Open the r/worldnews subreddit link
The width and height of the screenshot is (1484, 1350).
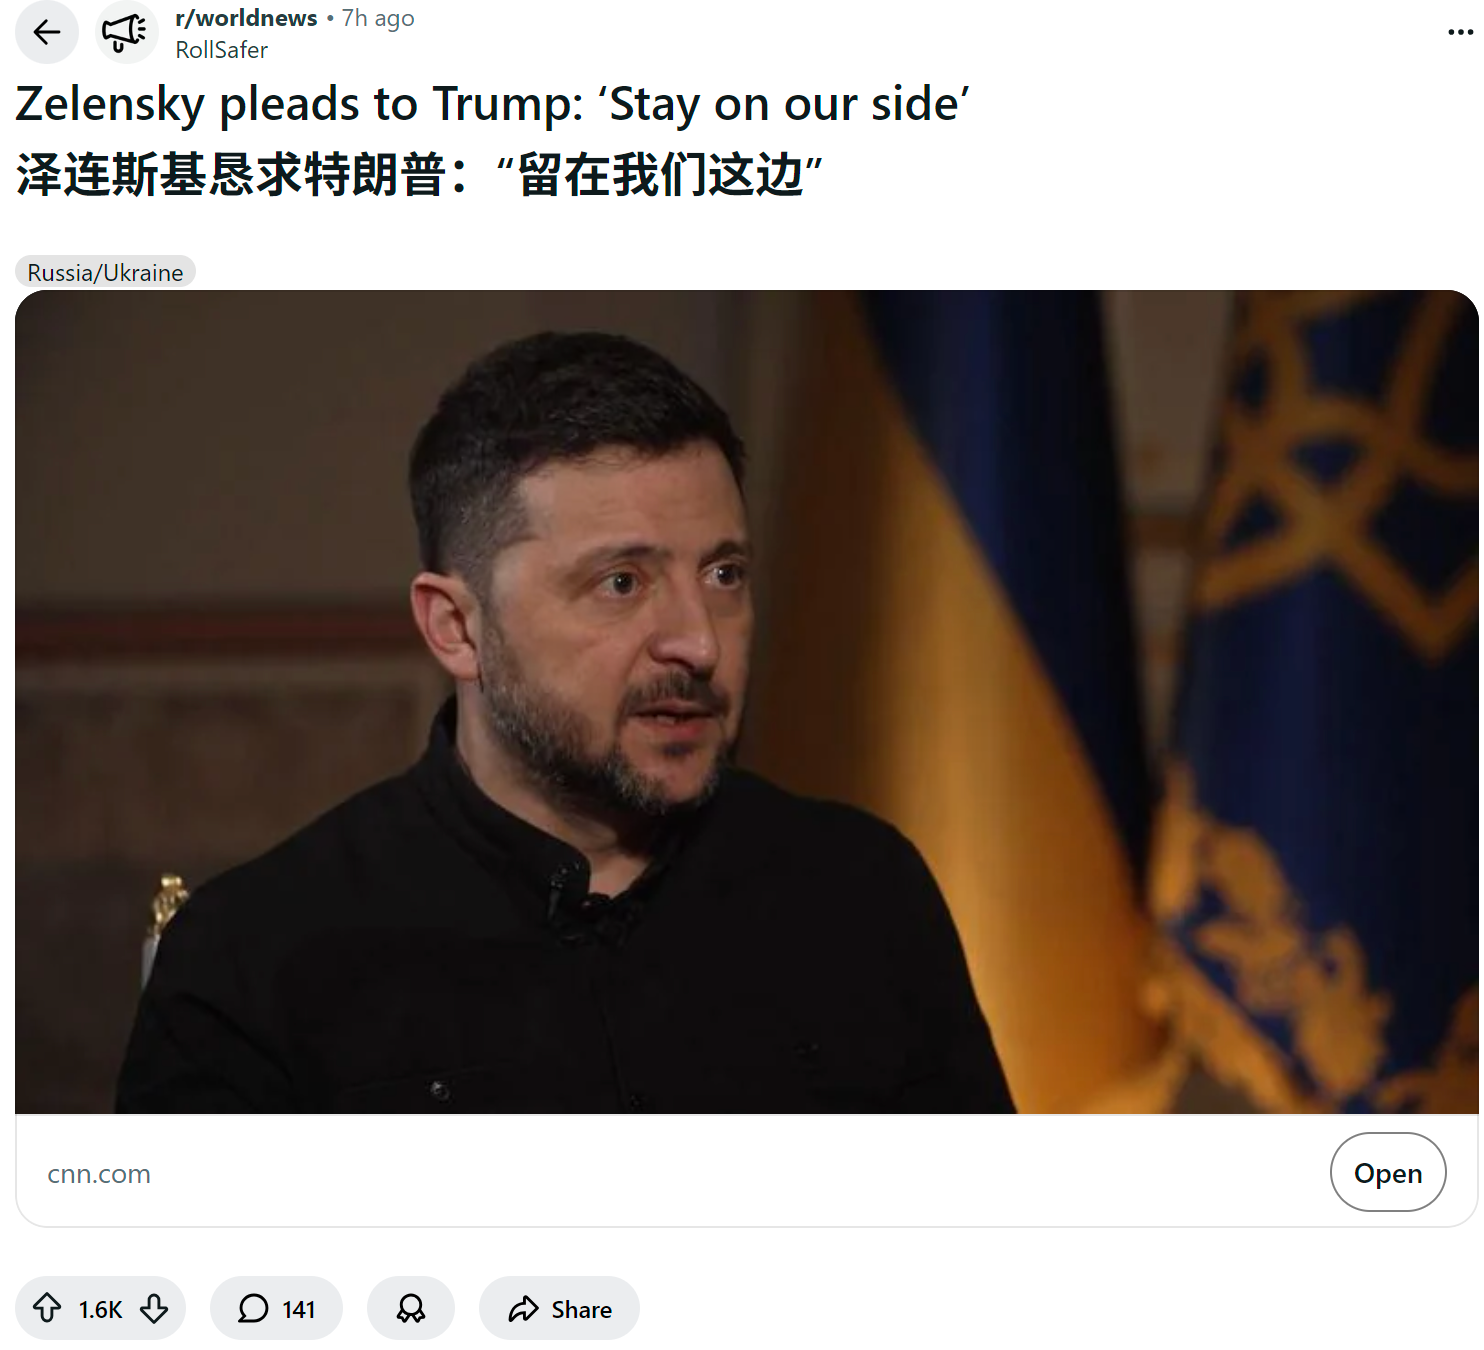(x=246, y=18)
